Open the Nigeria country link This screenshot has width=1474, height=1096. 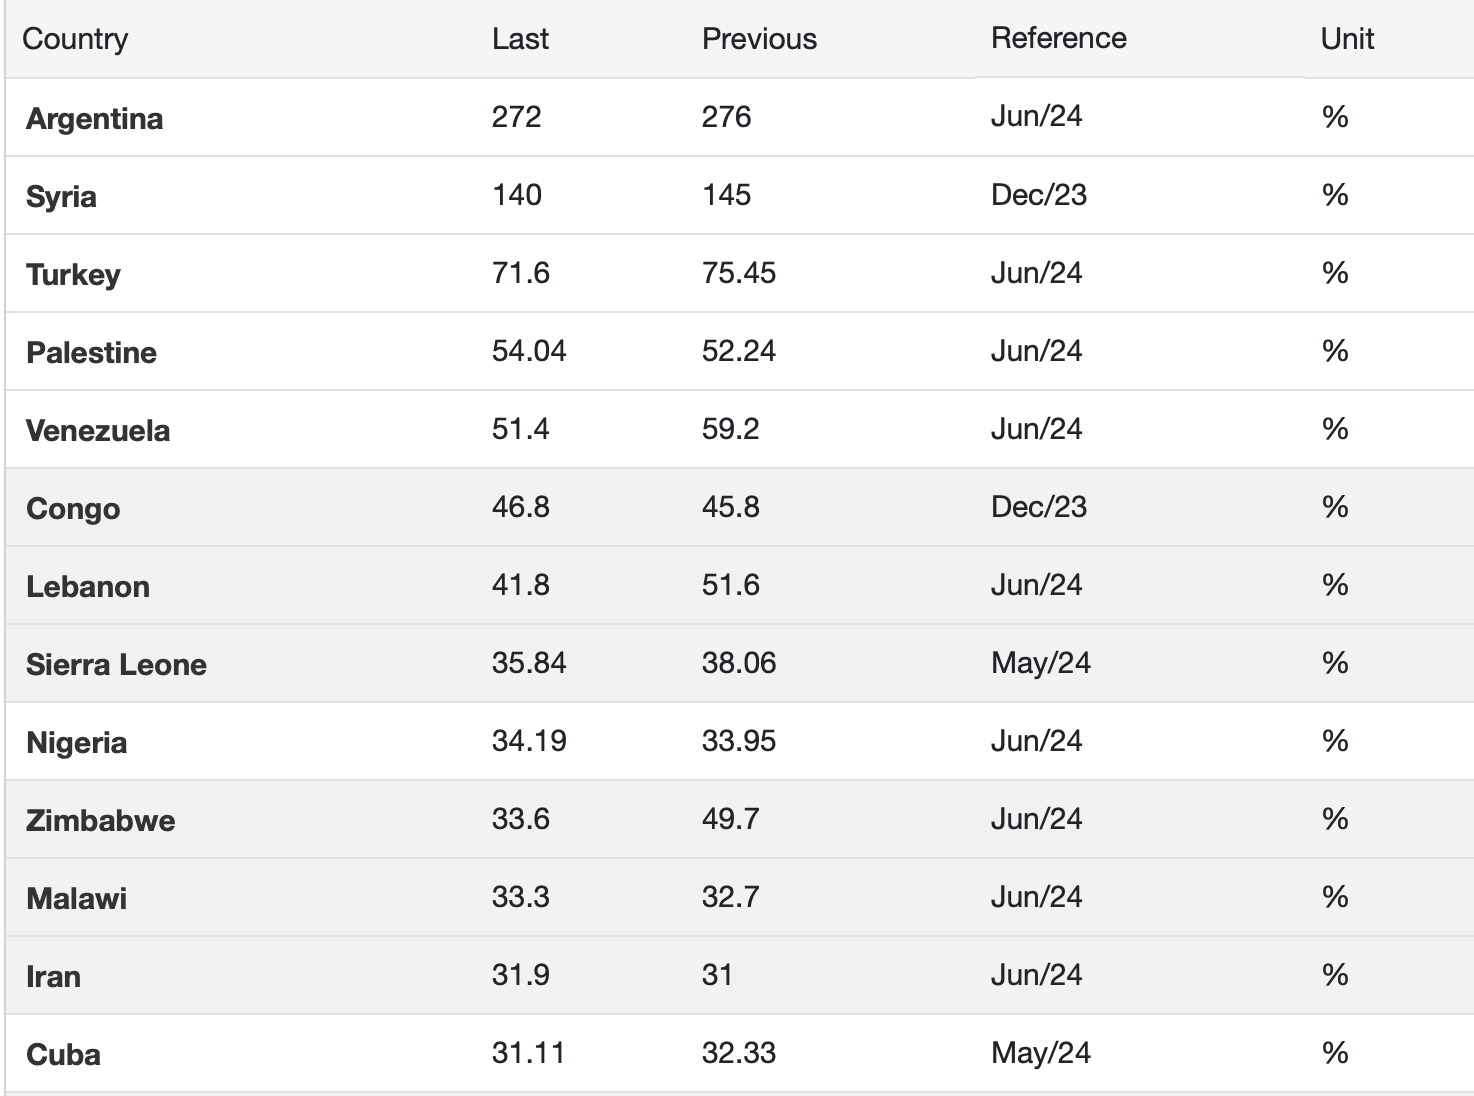pos(76,742)
